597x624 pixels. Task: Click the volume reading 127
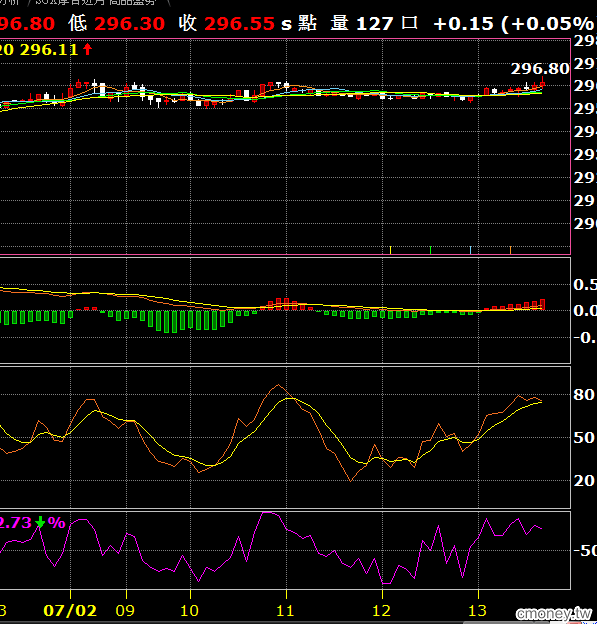(375, 23)
